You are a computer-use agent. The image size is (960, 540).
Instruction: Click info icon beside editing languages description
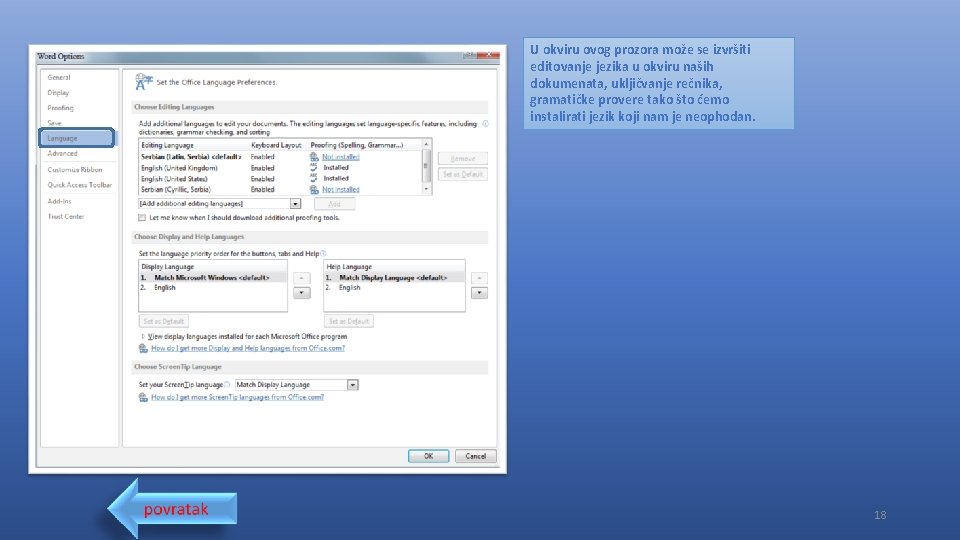486,124
